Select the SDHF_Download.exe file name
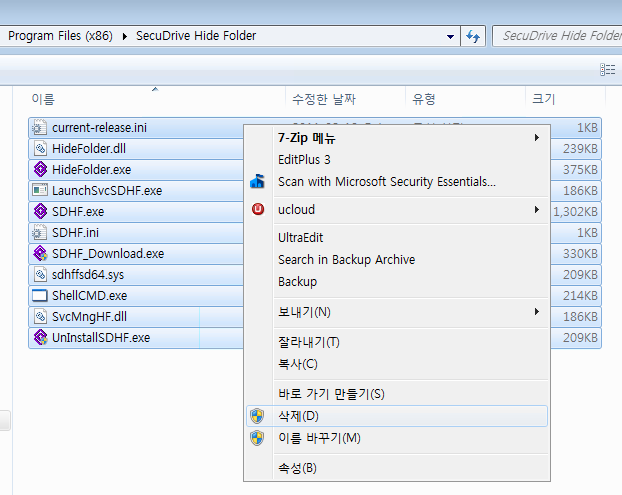Viewport: 622px width, 495px height. coord(108,254)
